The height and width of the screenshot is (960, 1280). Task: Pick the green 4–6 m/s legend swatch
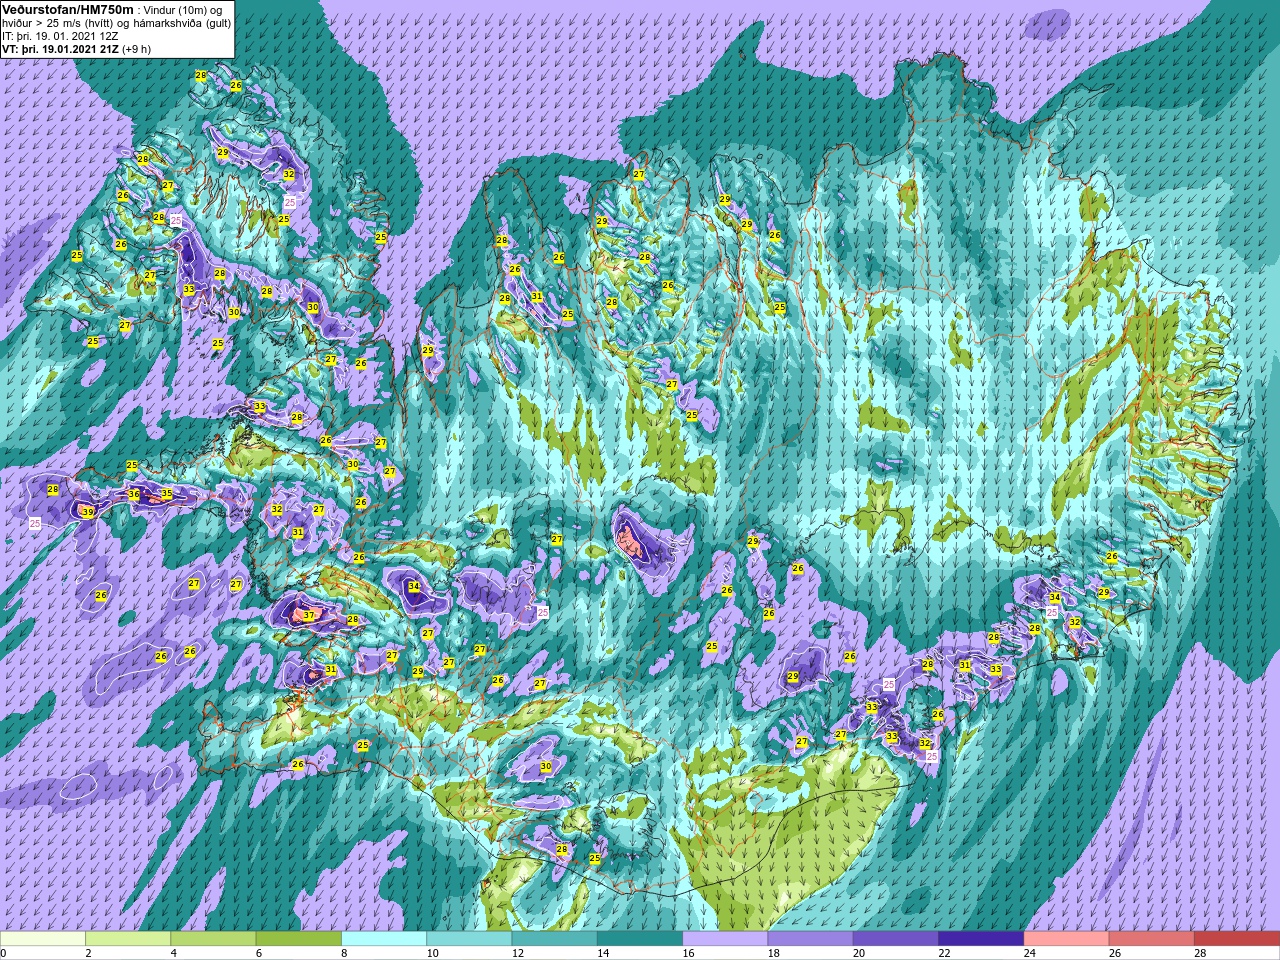[213, 939]
